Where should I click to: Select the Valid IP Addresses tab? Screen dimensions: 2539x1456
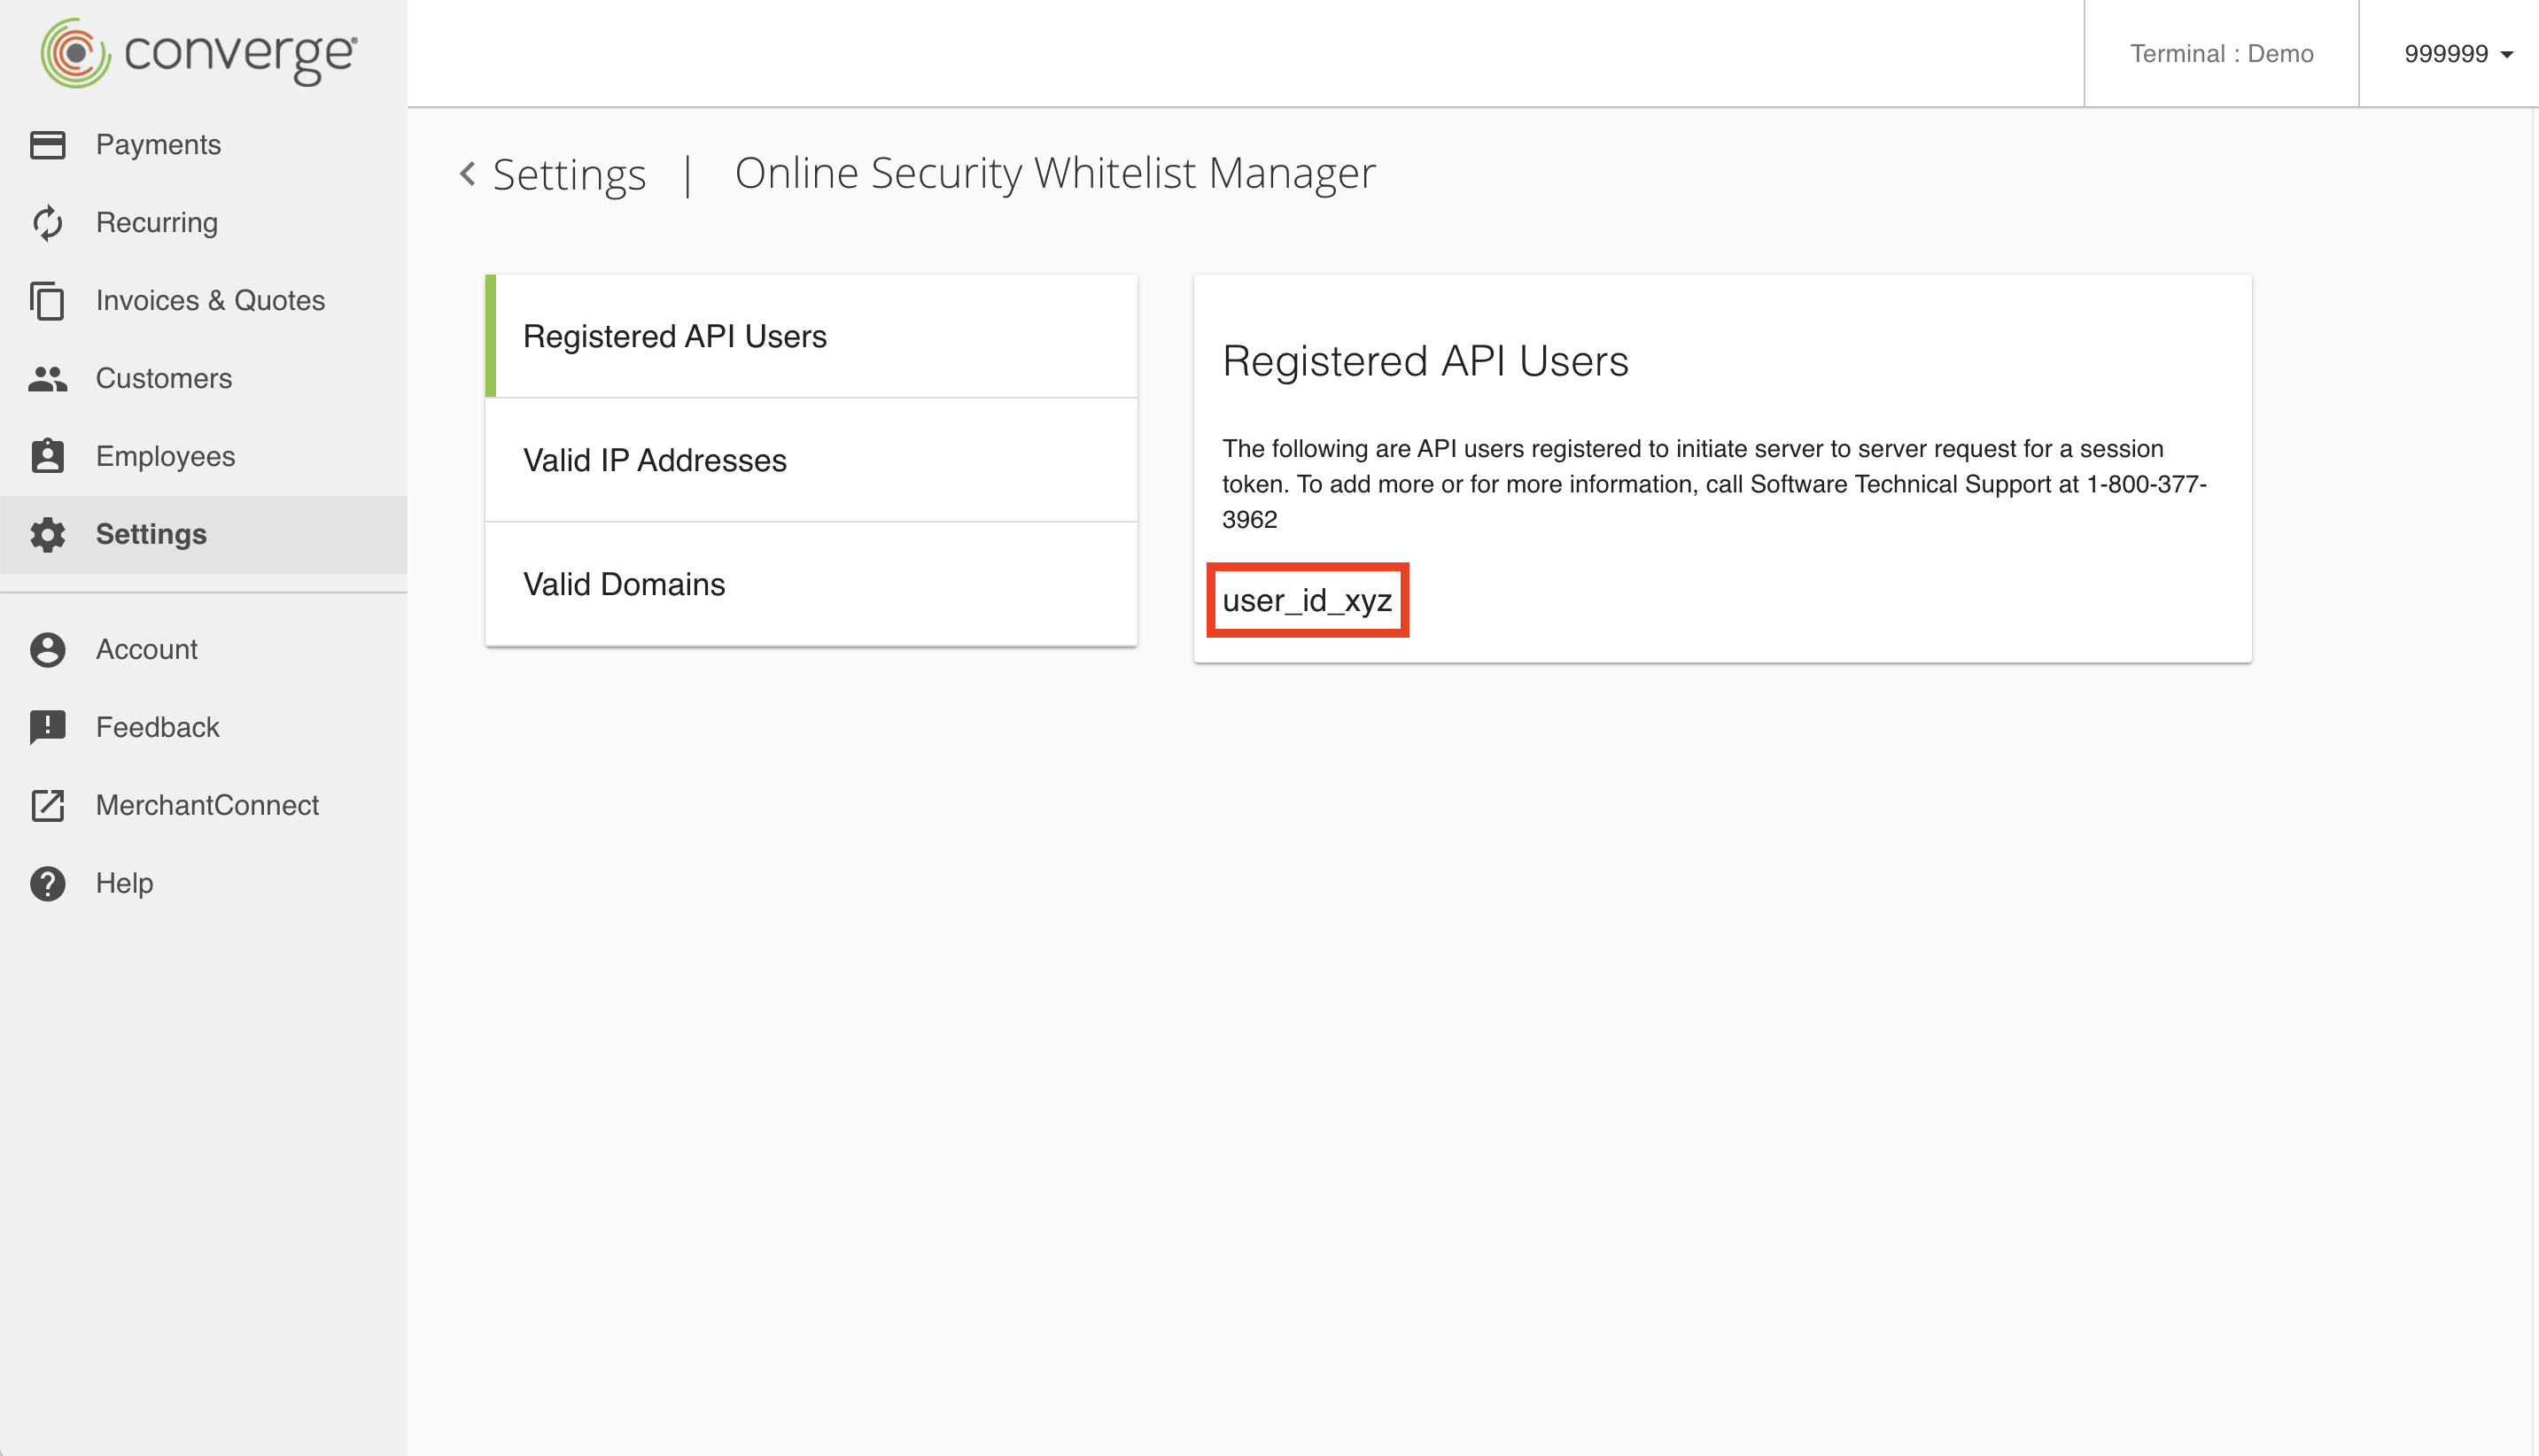811,460
